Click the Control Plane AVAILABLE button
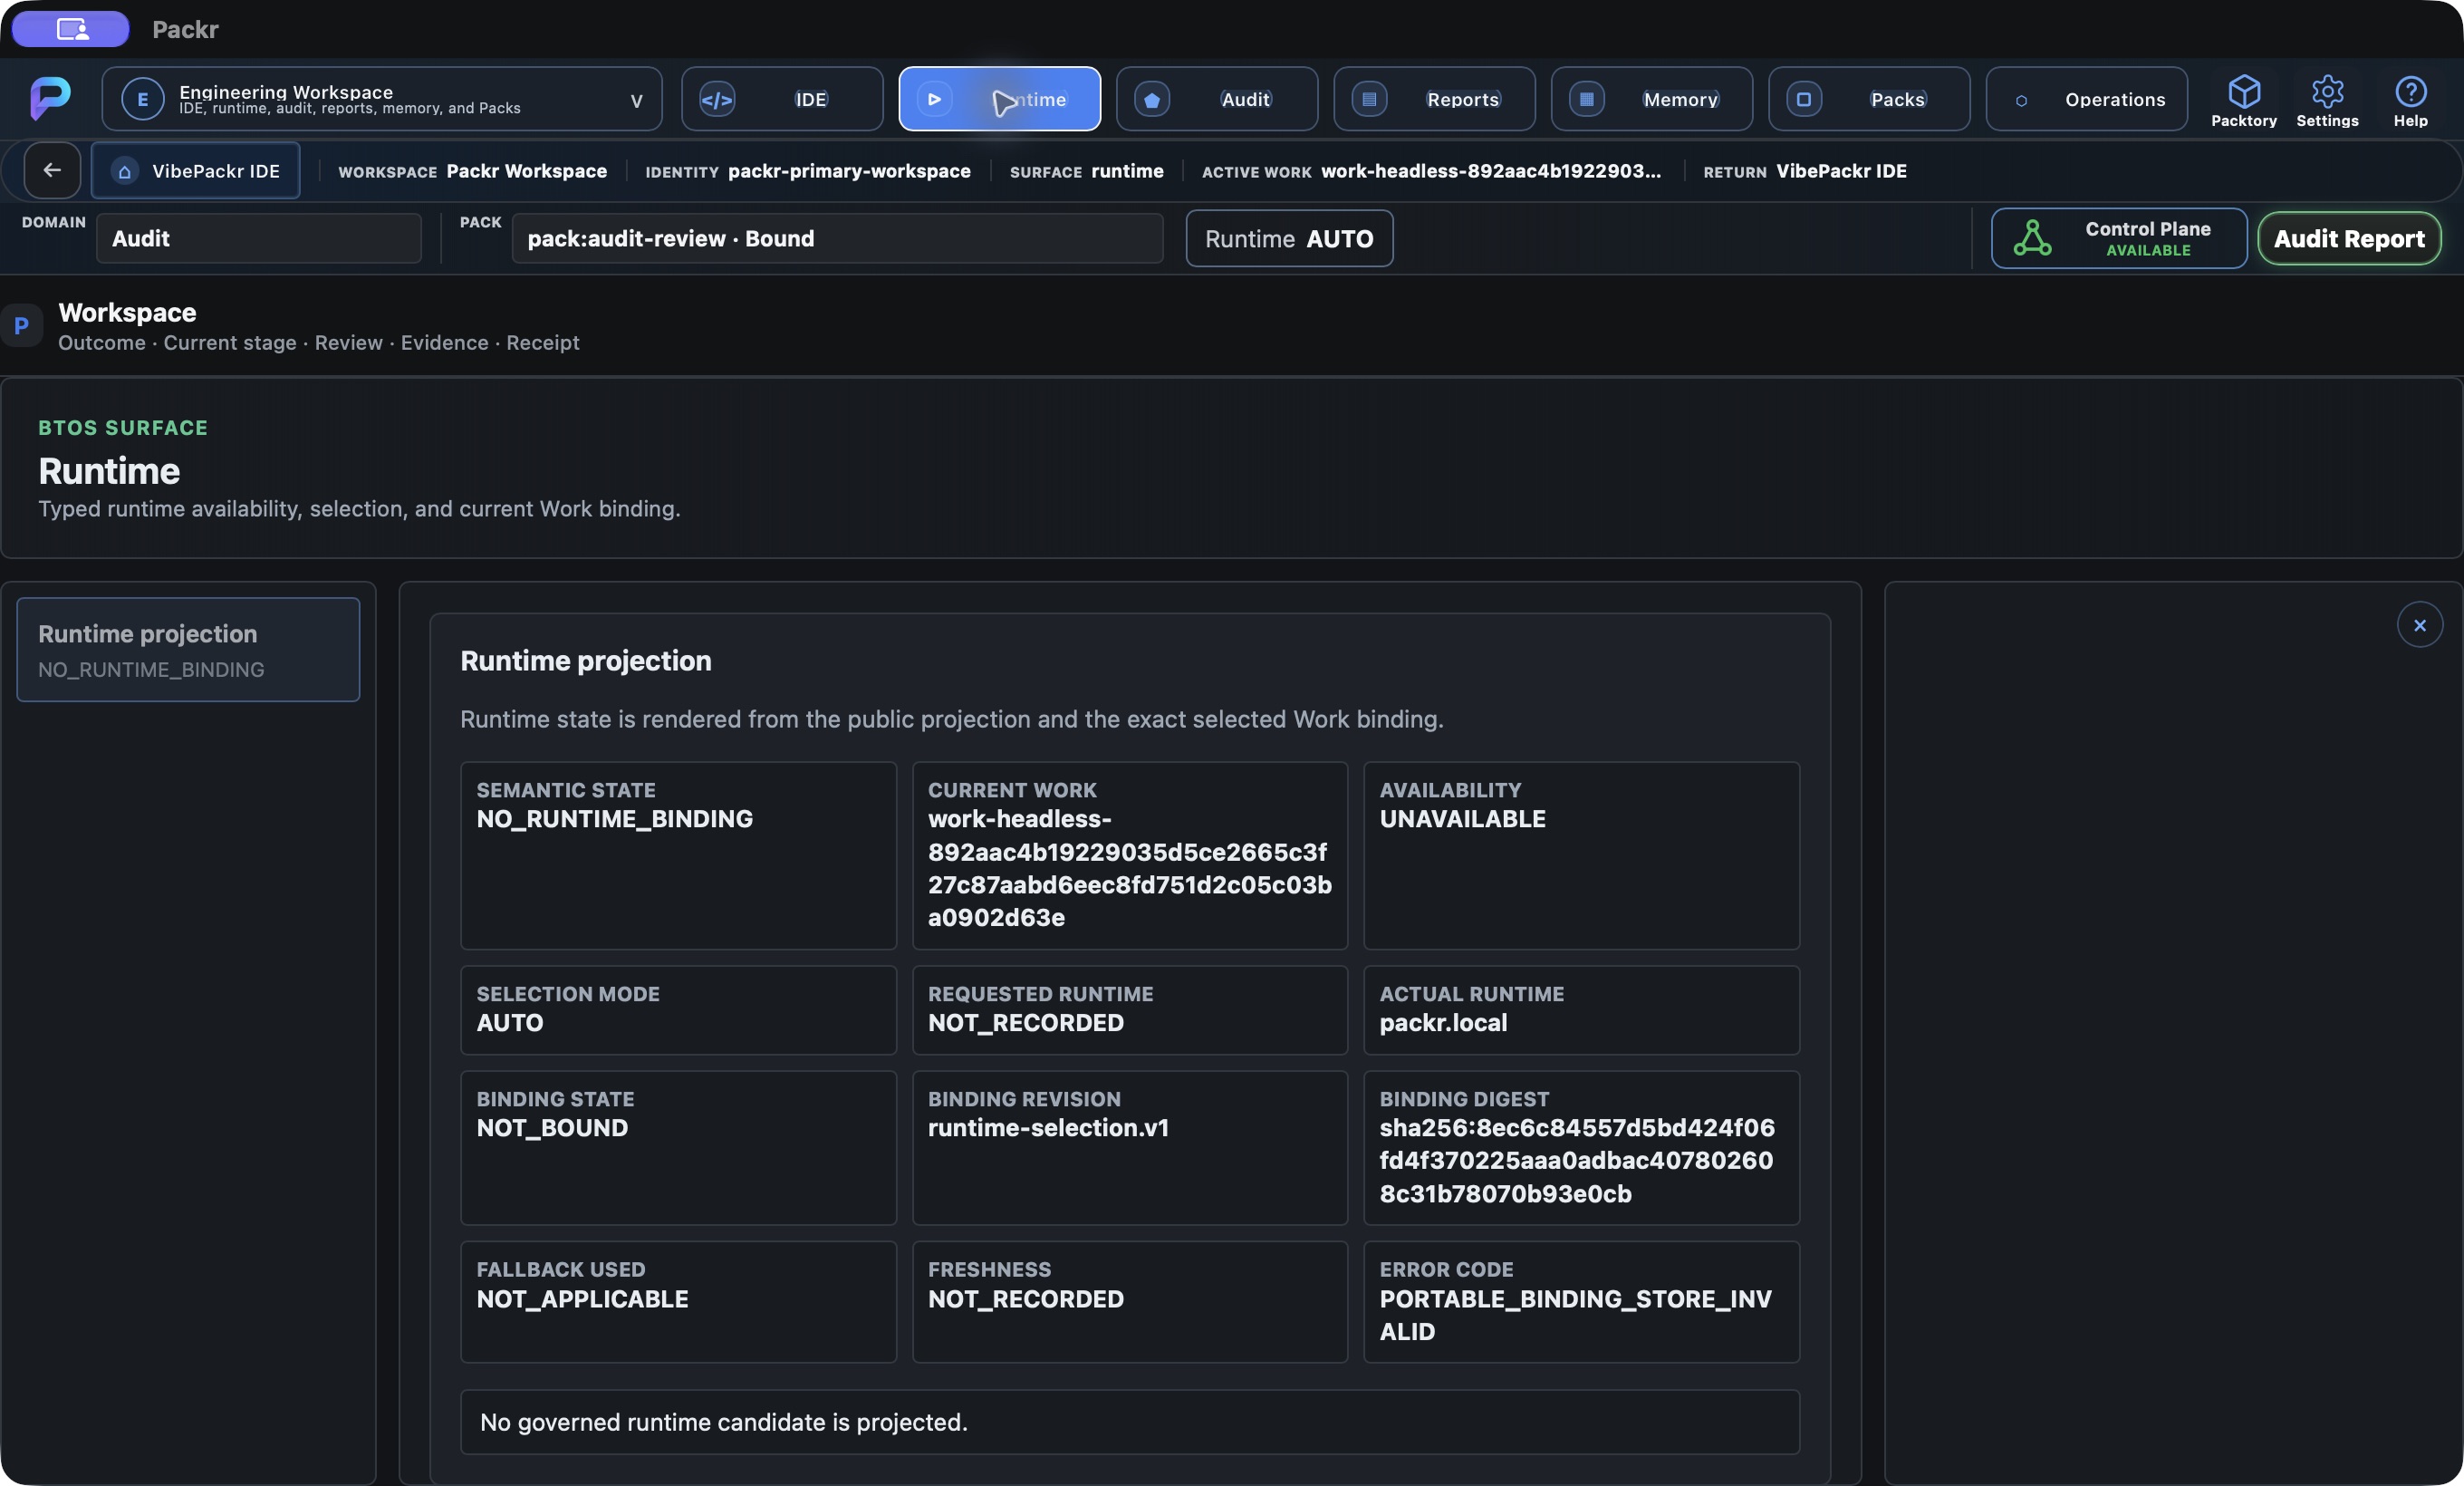 pos(2118,238)
